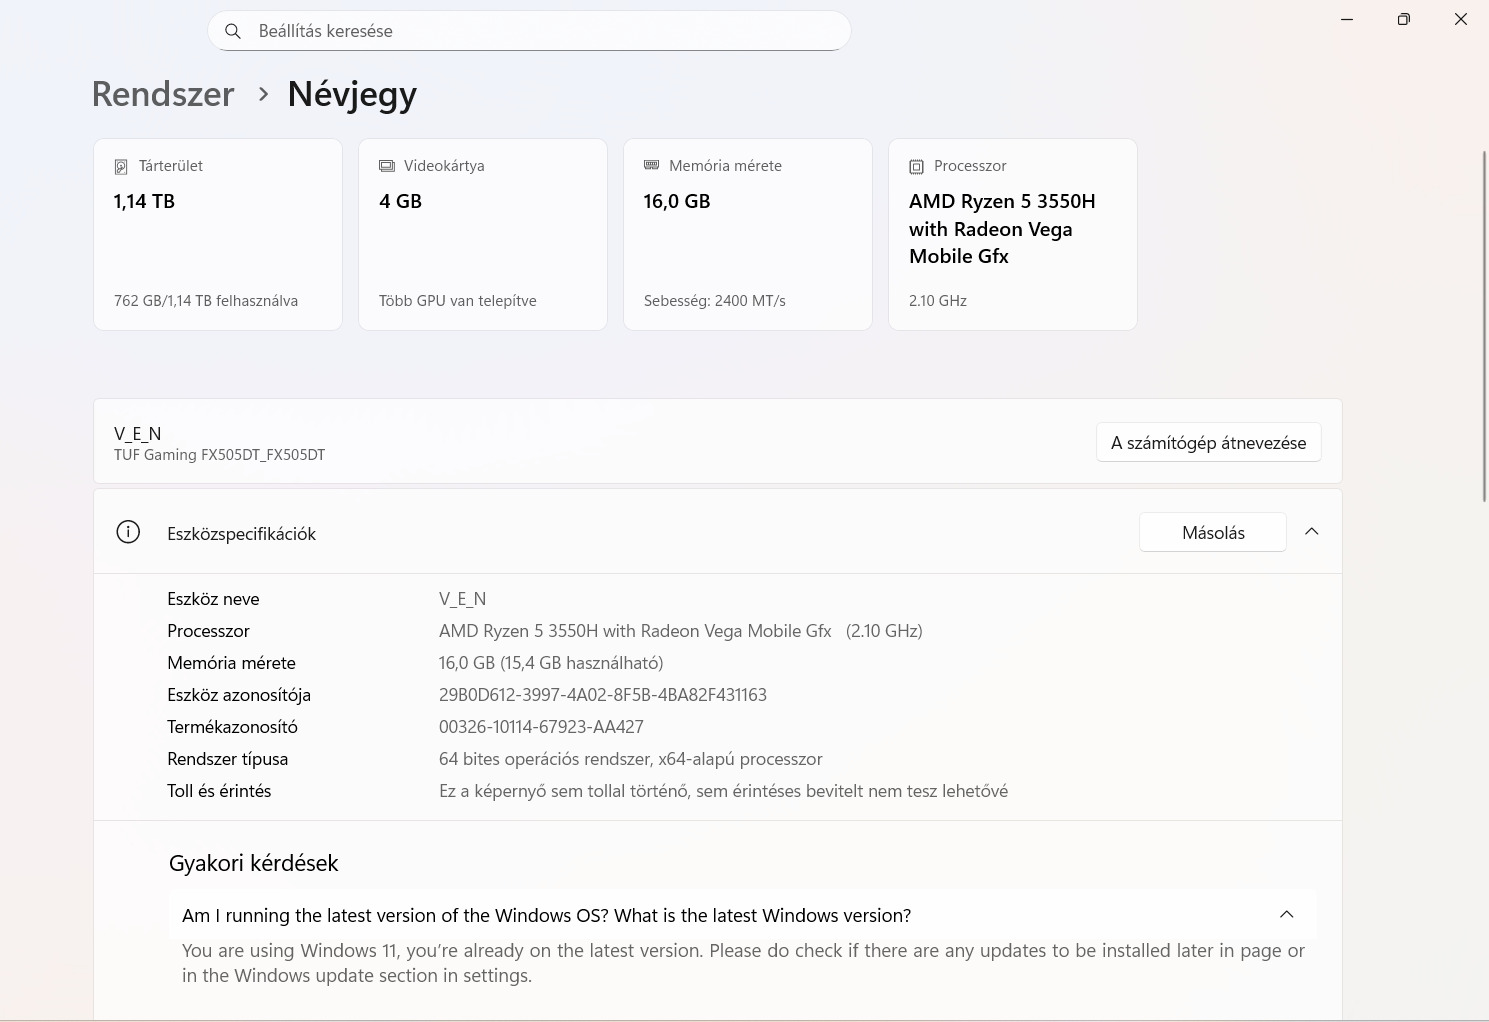Restore down the Settings window
Viewport: 1489px width, 1022px height.
click(1404, 19)
